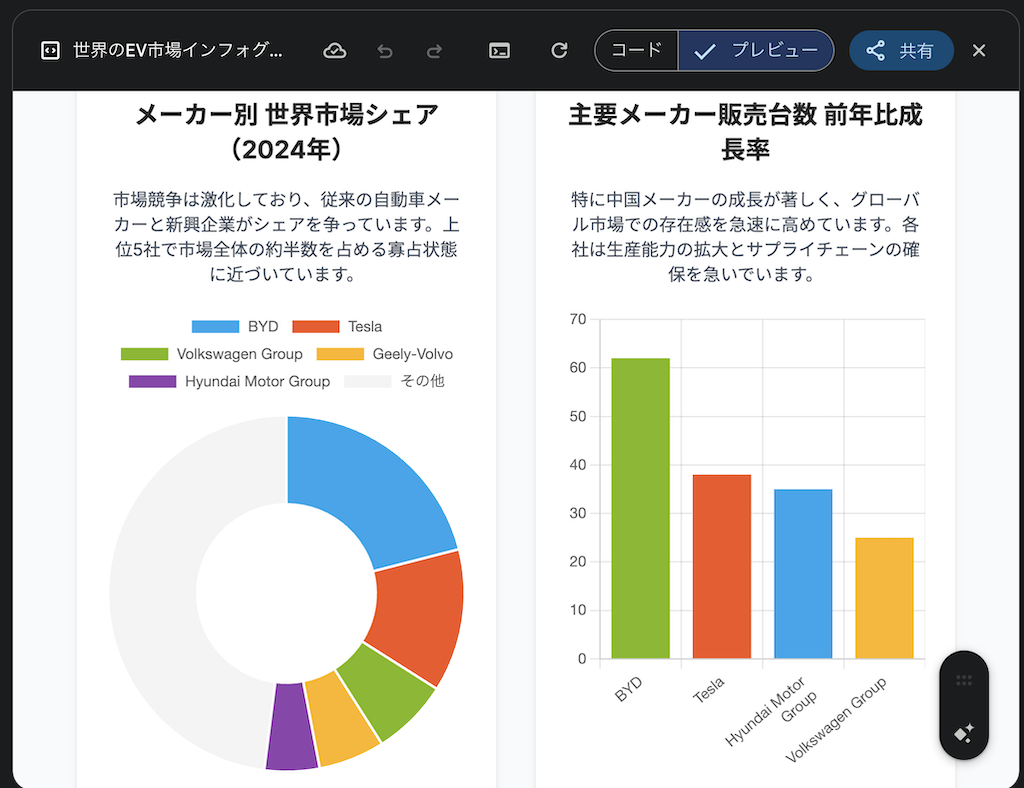Click heading メーカー別 世界市場シェア
The image size is (1024, 788).
[287, 131]
